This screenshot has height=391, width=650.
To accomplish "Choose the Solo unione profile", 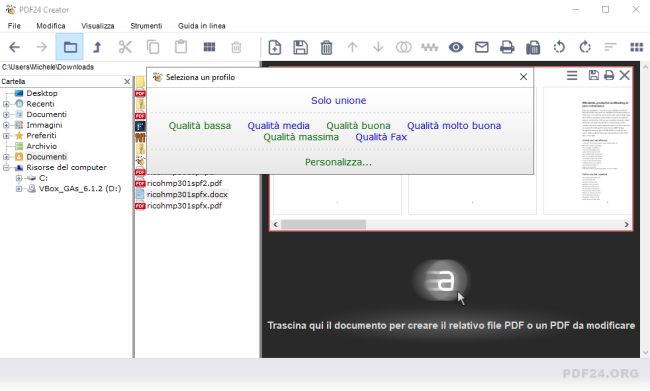I will [338, 100].
